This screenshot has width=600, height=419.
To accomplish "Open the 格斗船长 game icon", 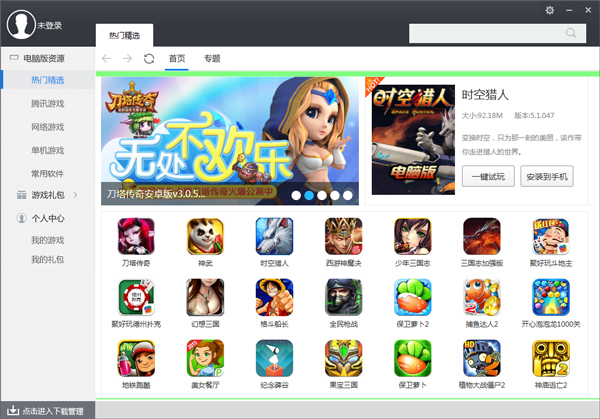I will click(x=274, y=297).
